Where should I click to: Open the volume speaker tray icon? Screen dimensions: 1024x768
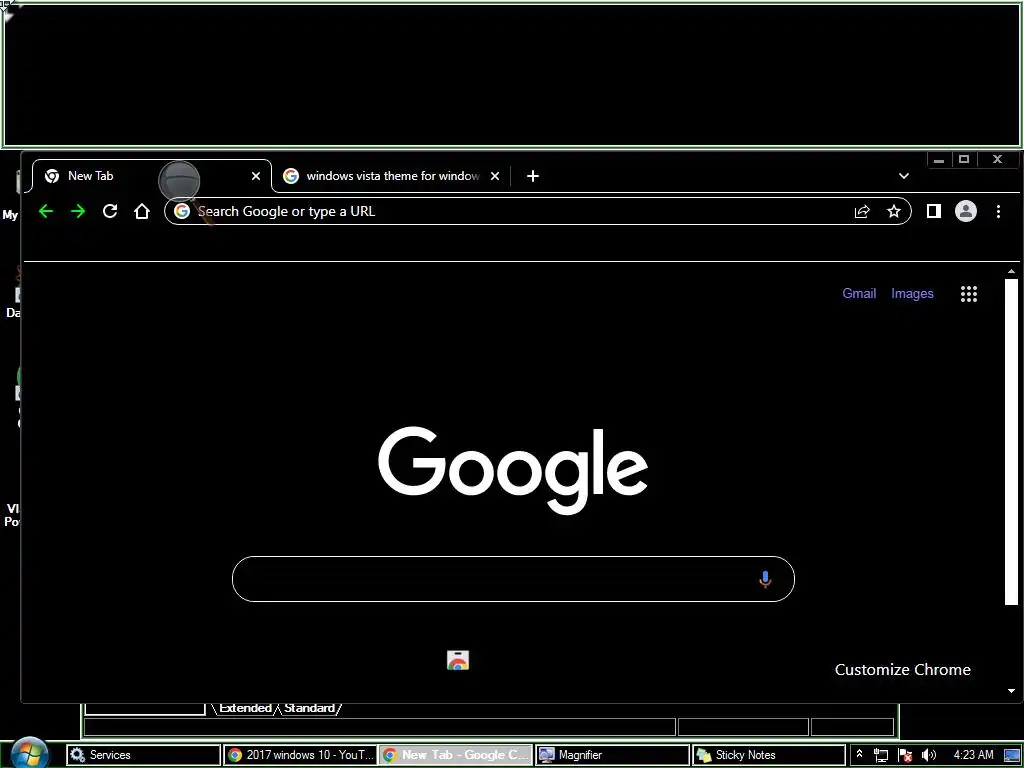(x=928, y=755)
